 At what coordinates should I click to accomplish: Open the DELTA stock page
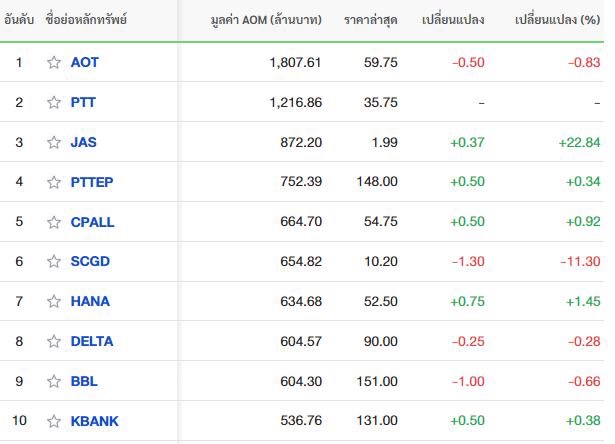click(92, 341)
